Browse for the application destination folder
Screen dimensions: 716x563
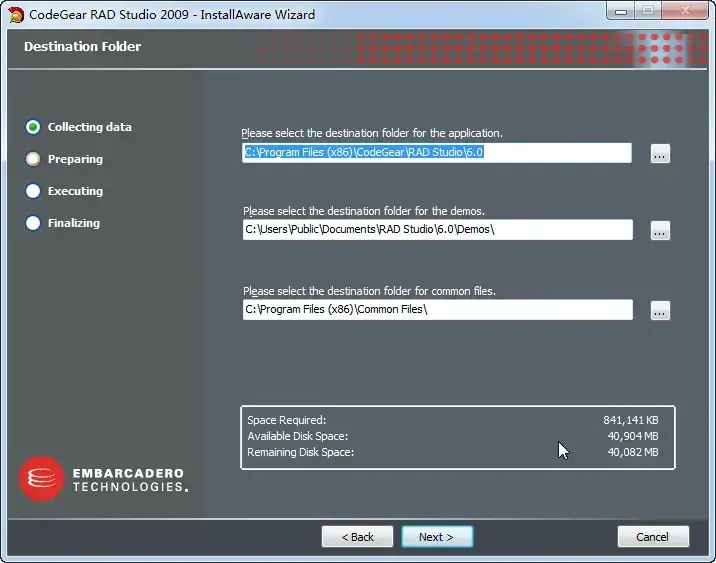[x=660, y=153]
